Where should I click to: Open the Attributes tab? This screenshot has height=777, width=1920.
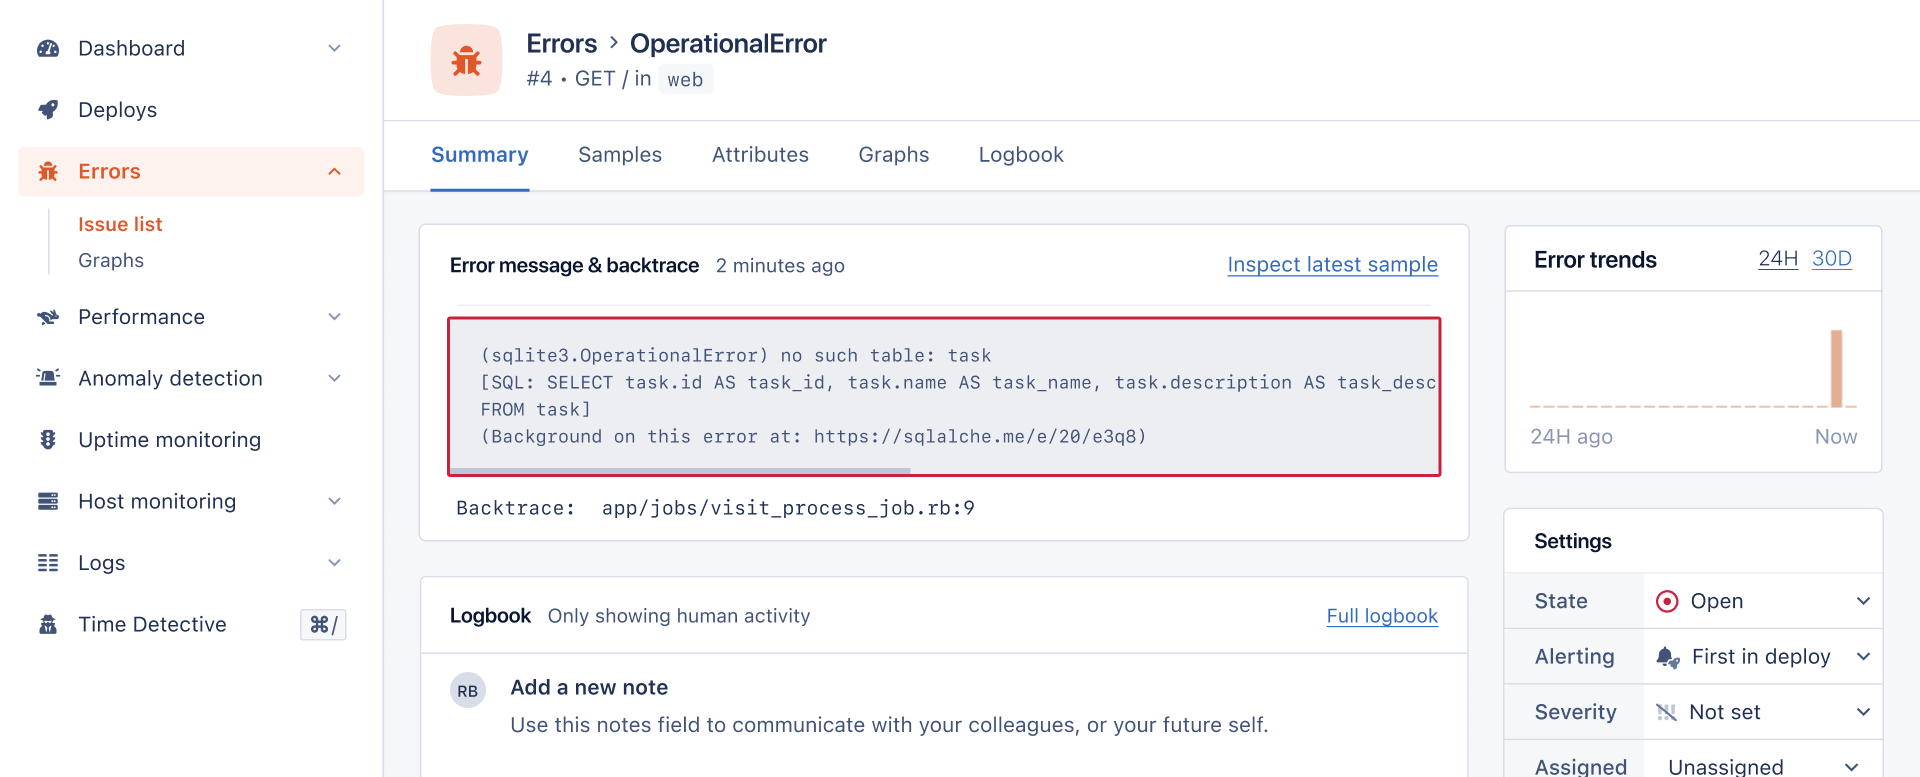pos(760,155)
